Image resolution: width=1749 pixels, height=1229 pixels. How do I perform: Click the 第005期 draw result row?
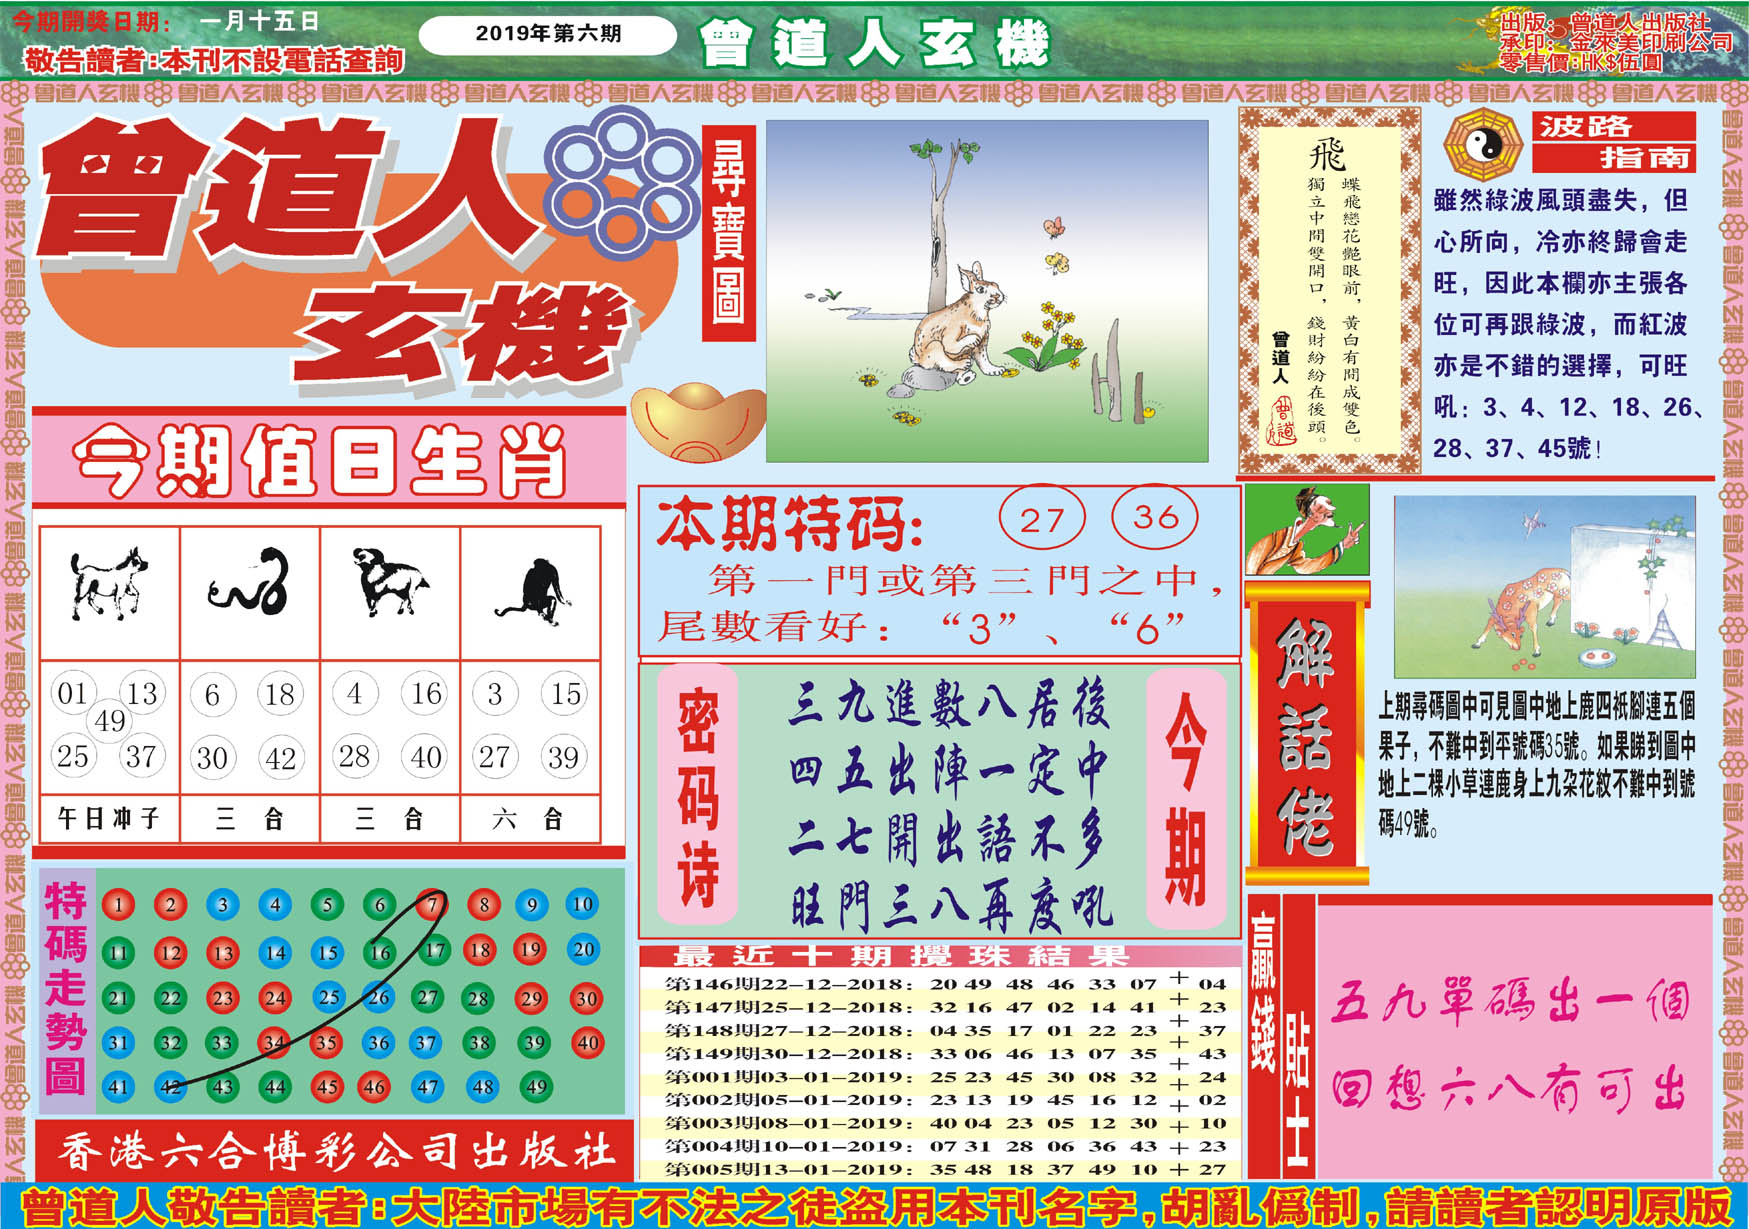940,1169
